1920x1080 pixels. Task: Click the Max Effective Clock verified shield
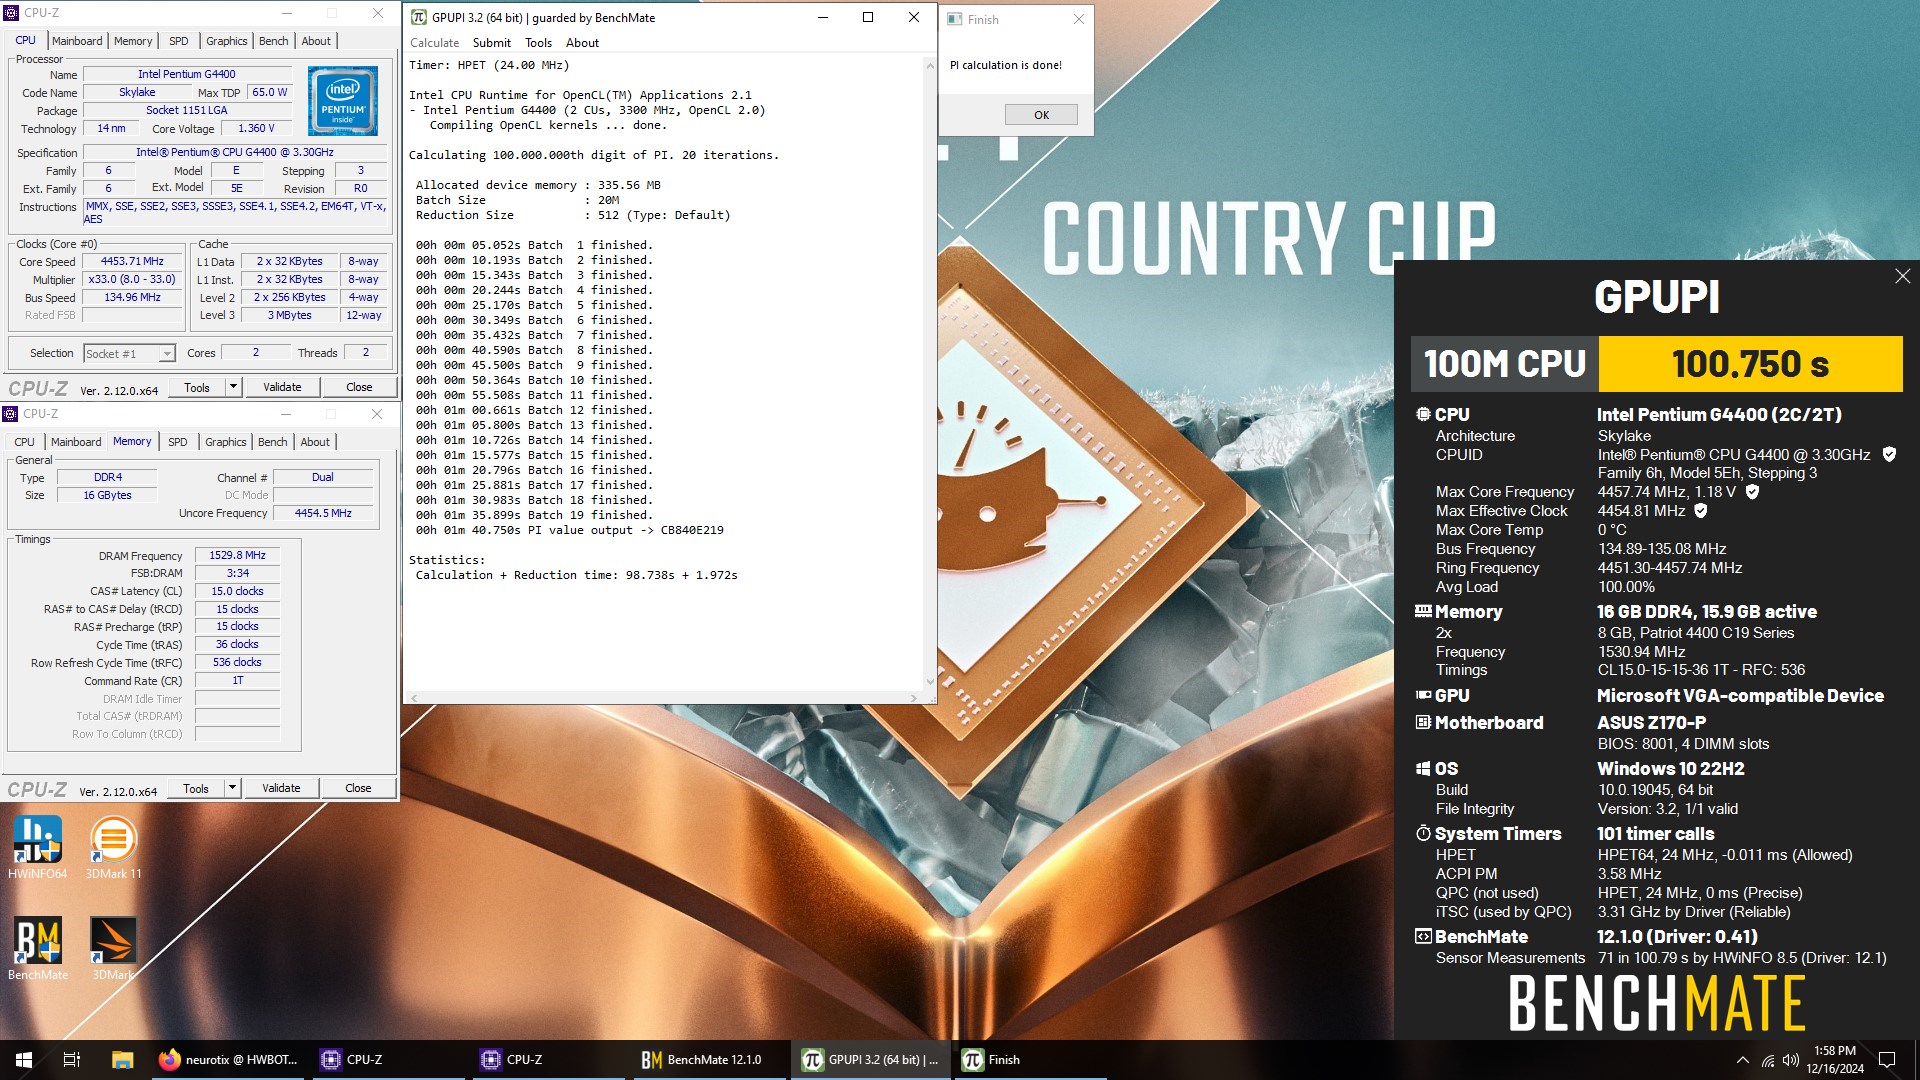pos(1700,511)
